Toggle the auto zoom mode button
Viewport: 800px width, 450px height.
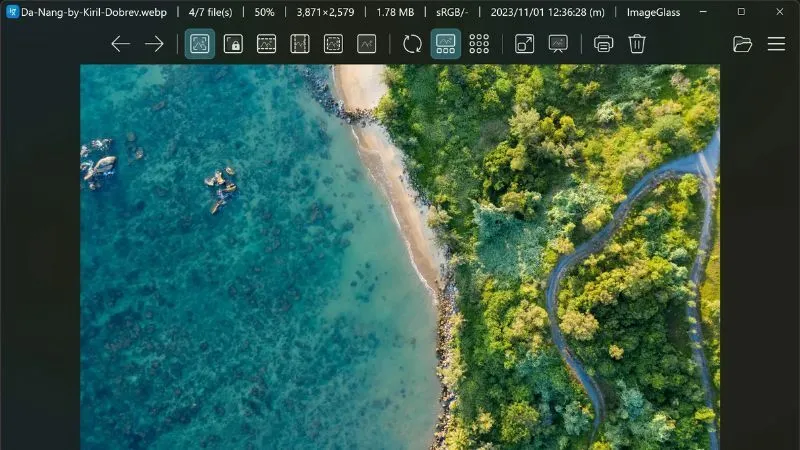(200, 44)
